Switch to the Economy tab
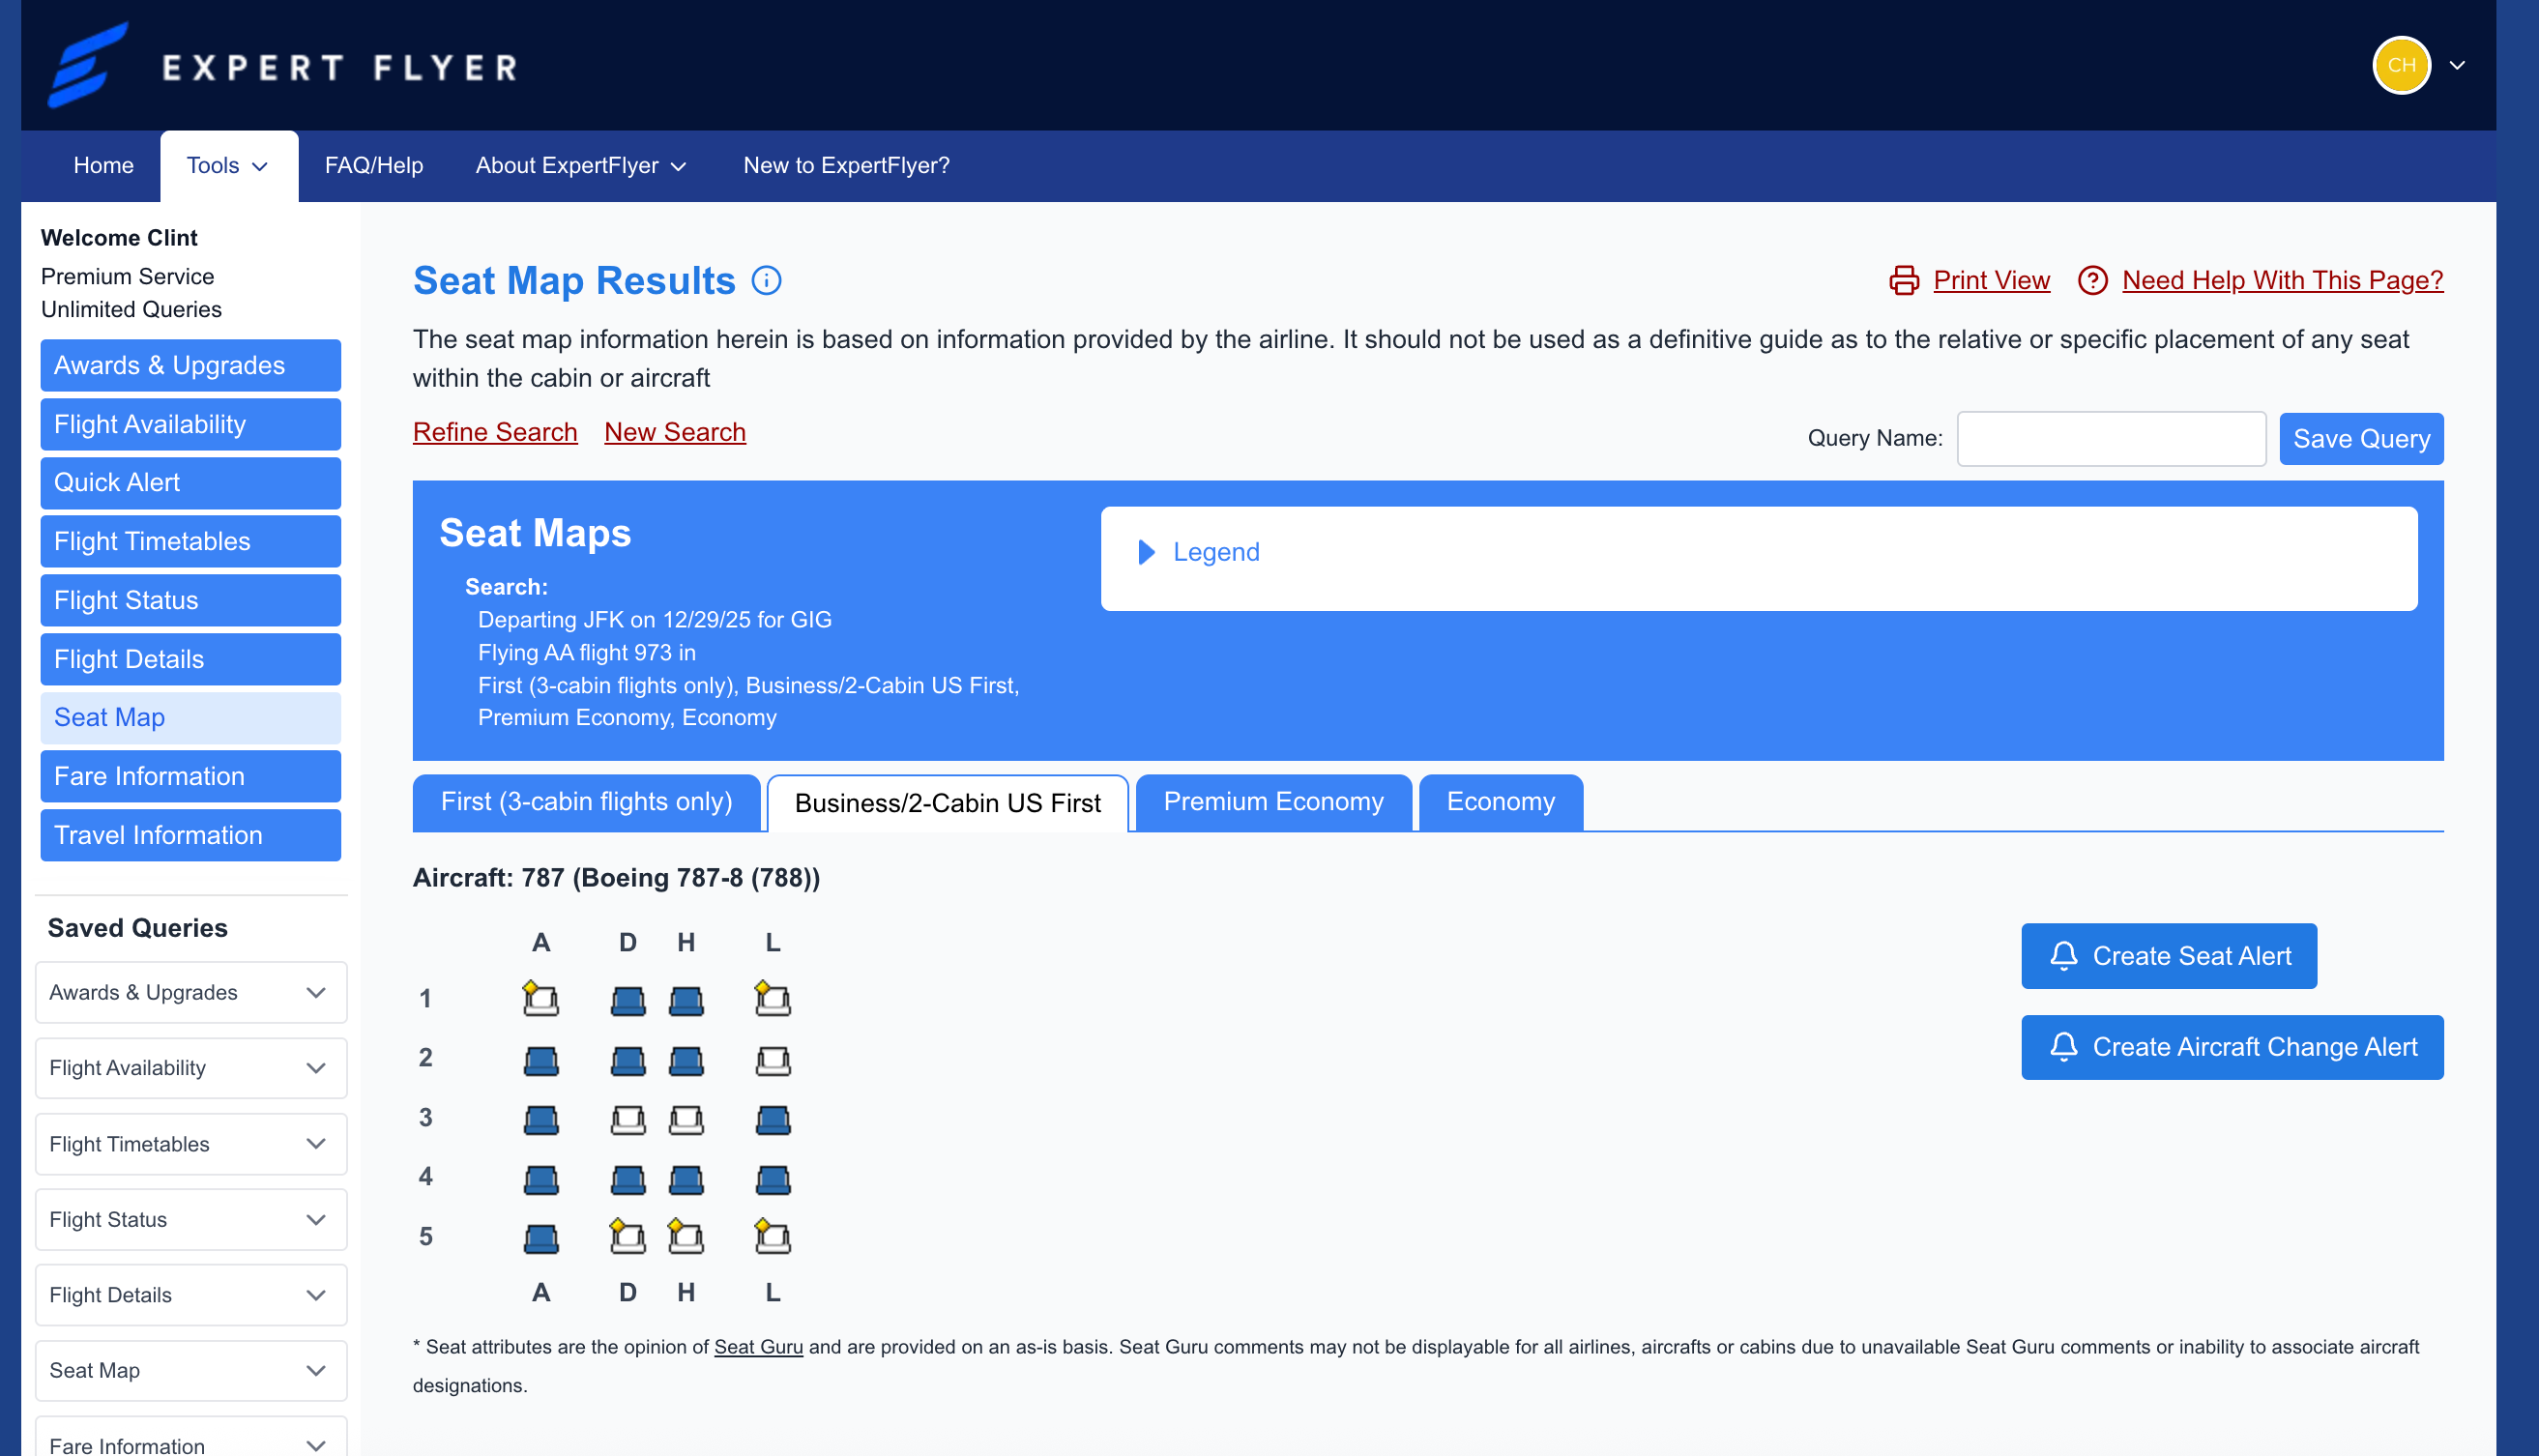This screenshot has height=1456, width=2539. [x=1499, y=801]
